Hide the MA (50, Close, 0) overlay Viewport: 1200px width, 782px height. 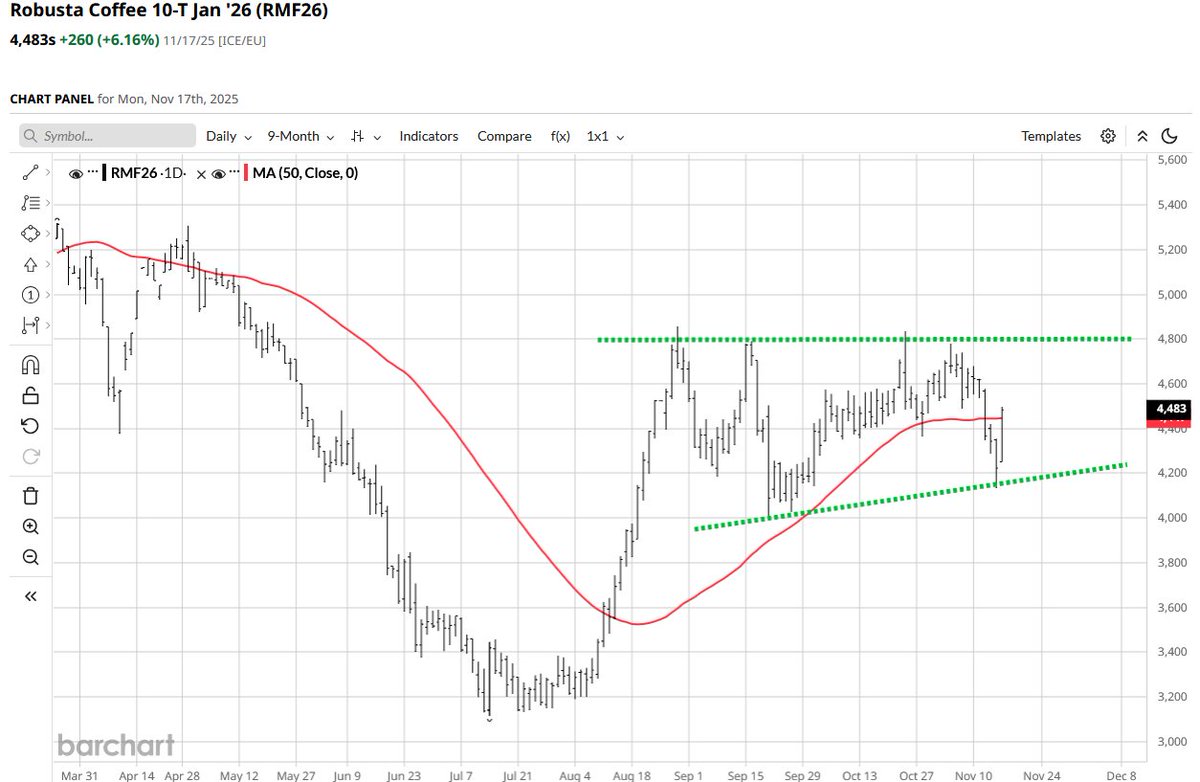click(x=218, y=173)
